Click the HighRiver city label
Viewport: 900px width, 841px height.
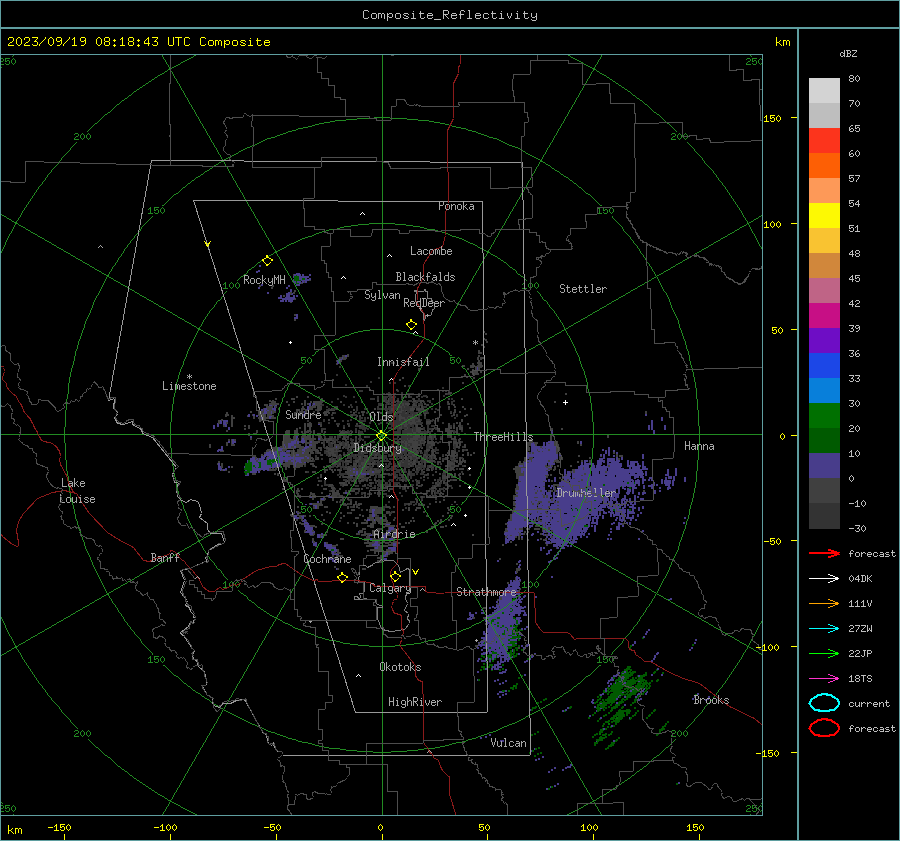click(415, 702)
